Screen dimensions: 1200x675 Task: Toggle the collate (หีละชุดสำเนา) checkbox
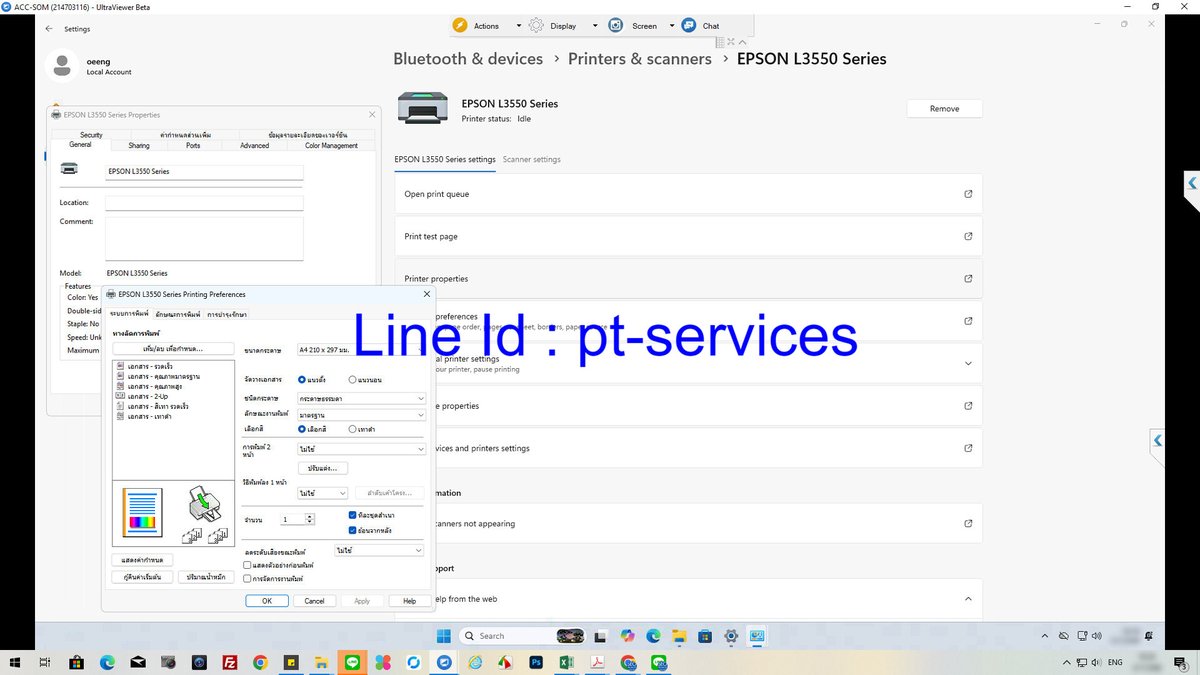[352, 515]
